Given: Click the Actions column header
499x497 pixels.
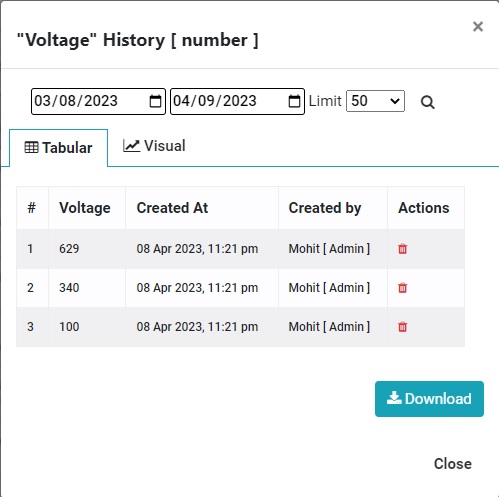Looking at the screenshot, I should tap(424, 208).
